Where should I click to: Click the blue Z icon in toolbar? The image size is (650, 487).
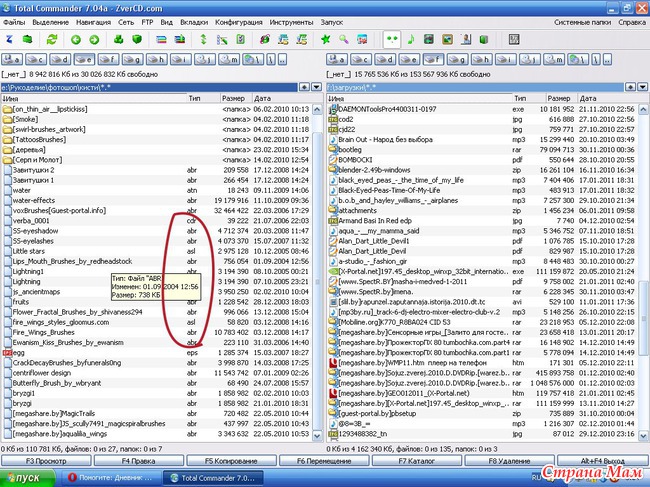(10, 39)
